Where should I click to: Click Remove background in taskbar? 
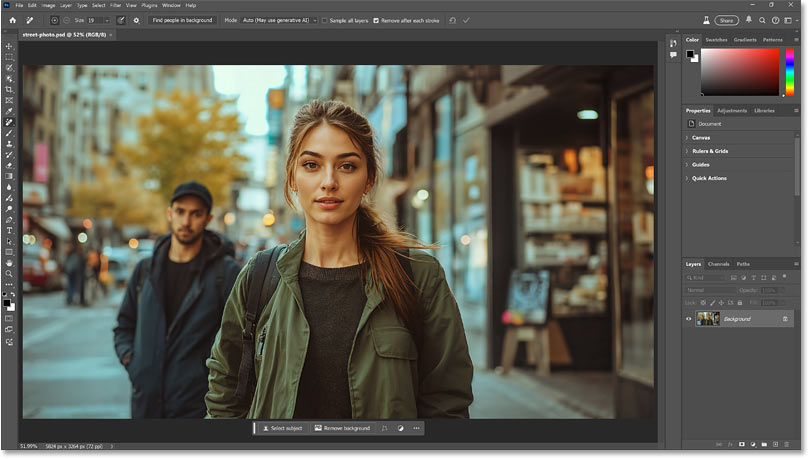[343, 429]
